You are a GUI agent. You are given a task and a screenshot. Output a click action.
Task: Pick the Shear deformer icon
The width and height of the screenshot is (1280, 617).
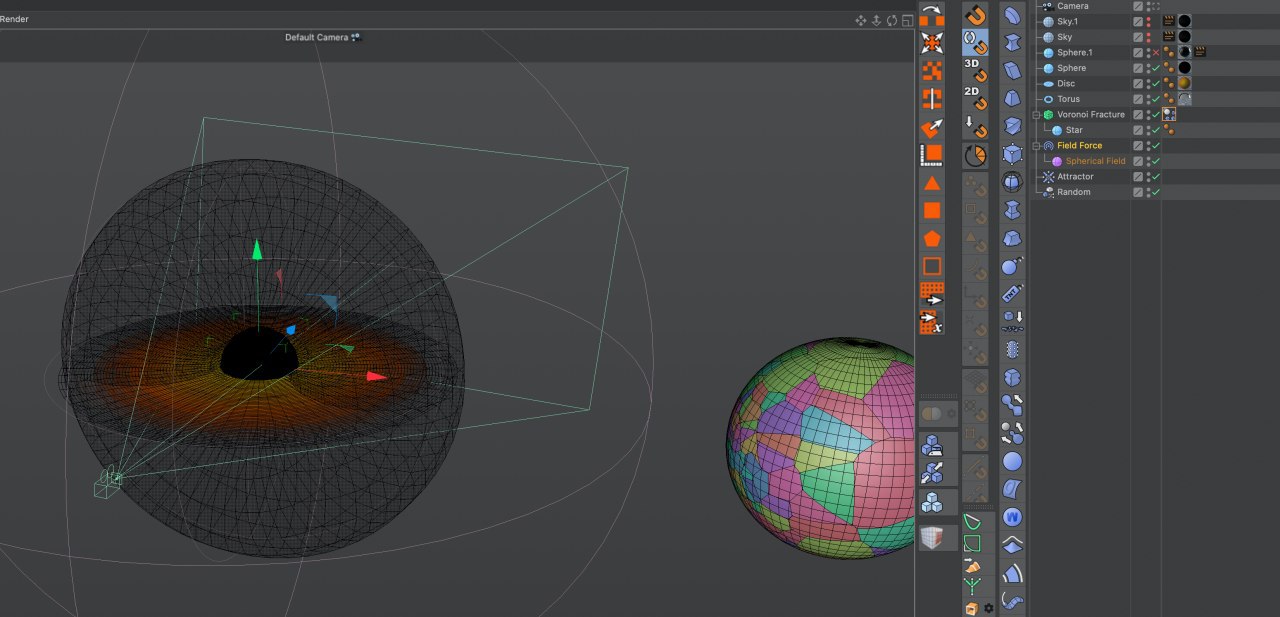(x=1012, y=71)
